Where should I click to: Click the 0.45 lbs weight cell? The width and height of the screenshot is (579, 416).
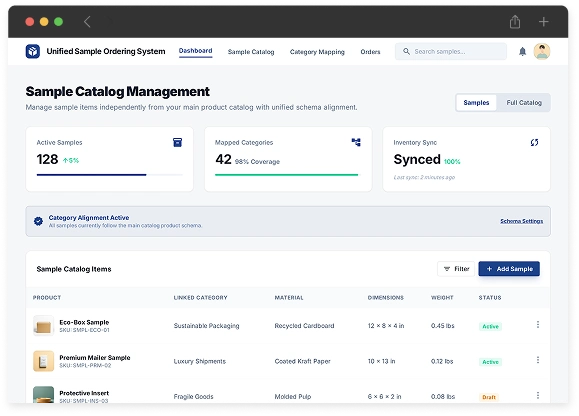(442, 326)
